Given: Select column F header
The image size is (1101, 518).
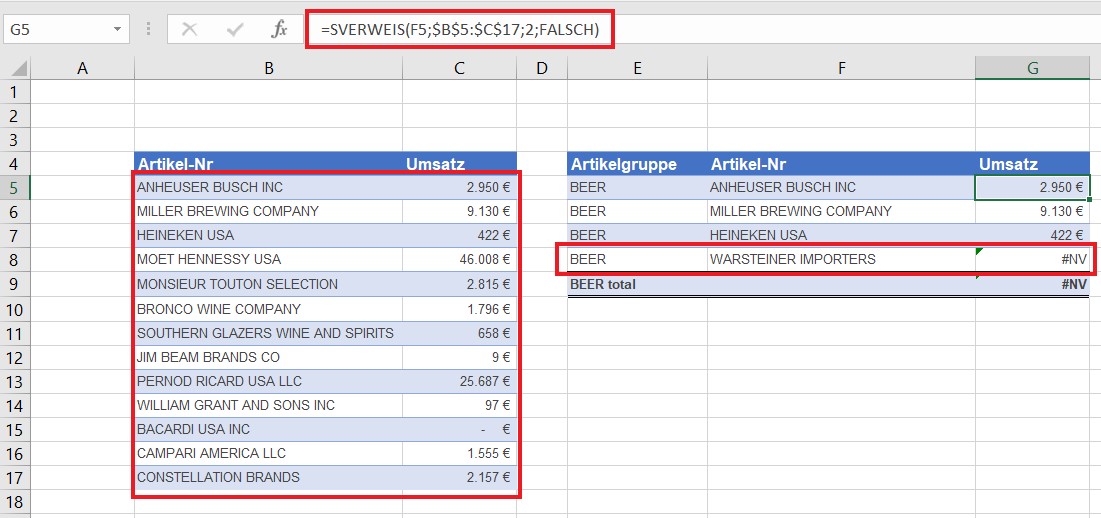Looking at the screenshot, I should pyautogui.click(x=841, y=68).
